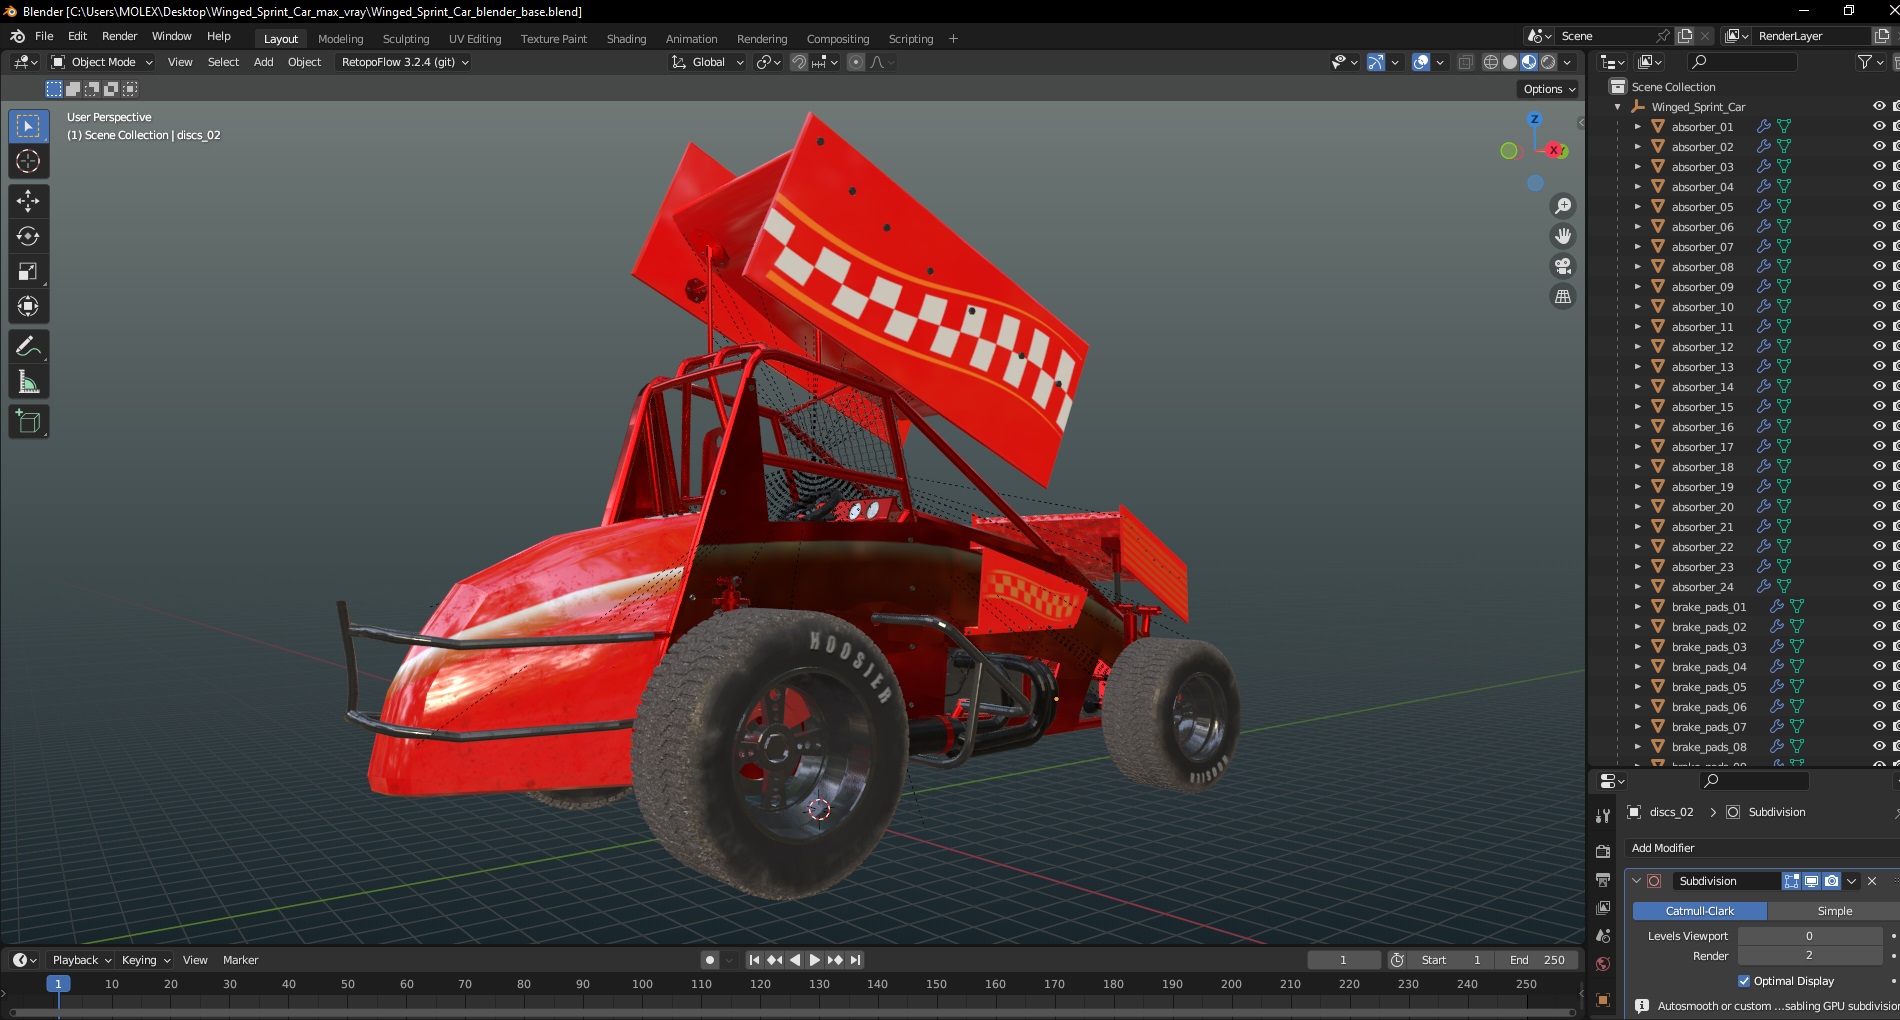Screen dimensions: 1900x1020
Task: Click the outliner filter funnel icon
Action: pyautogui.click(x=1864, y=62)
